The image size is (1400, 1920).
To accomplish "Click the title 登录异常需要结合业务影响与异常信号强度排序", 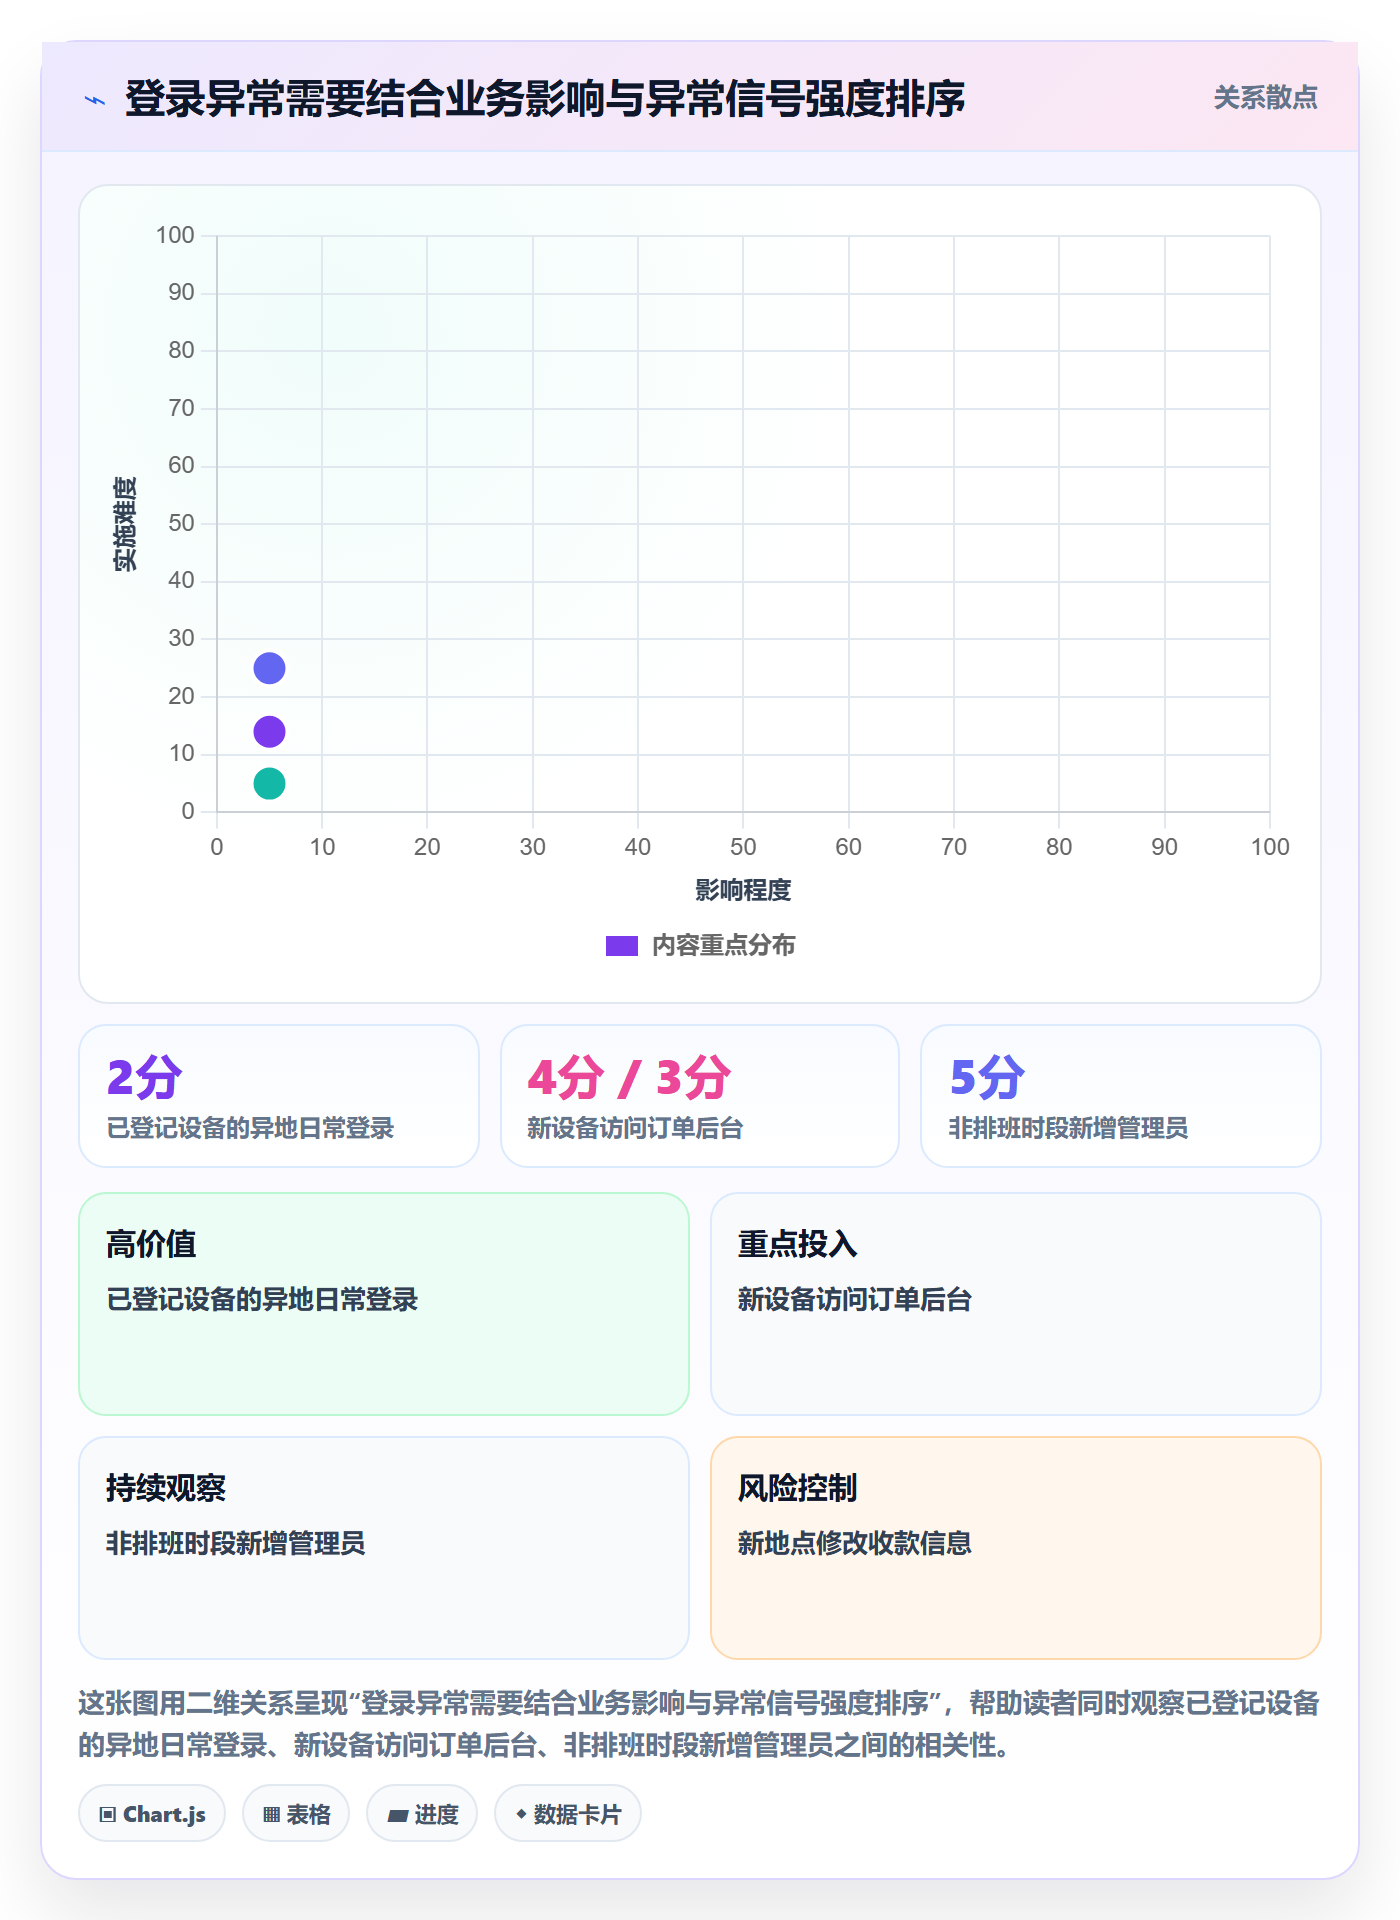I will tap(545, 99).
